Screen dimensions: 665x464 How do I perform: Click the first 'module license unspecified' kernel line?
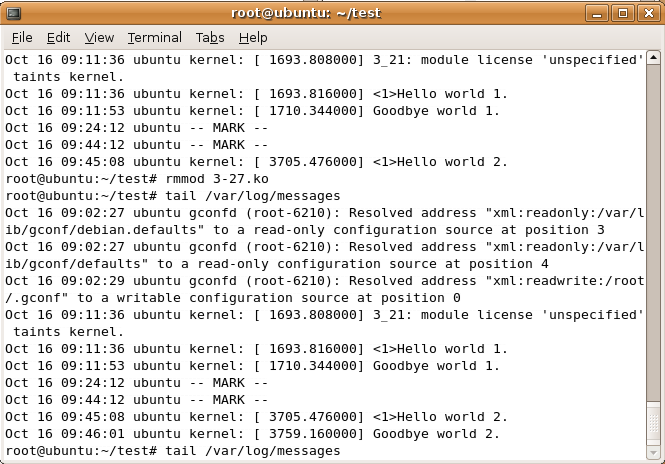click(324, 68)
